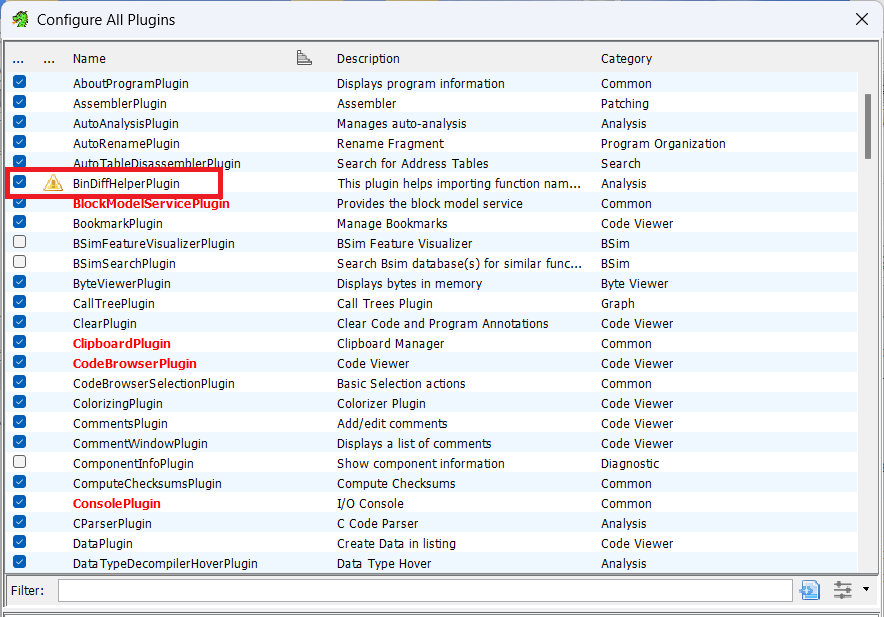Enable the ComponentInfoPlugin checkbox
This screenshot has height=617, width=884.
click(x=20, y=462)
